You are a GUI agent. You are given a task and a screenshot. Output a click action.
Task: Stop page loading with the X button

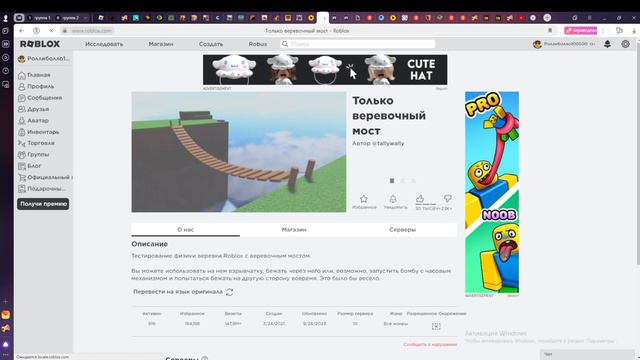51,31
